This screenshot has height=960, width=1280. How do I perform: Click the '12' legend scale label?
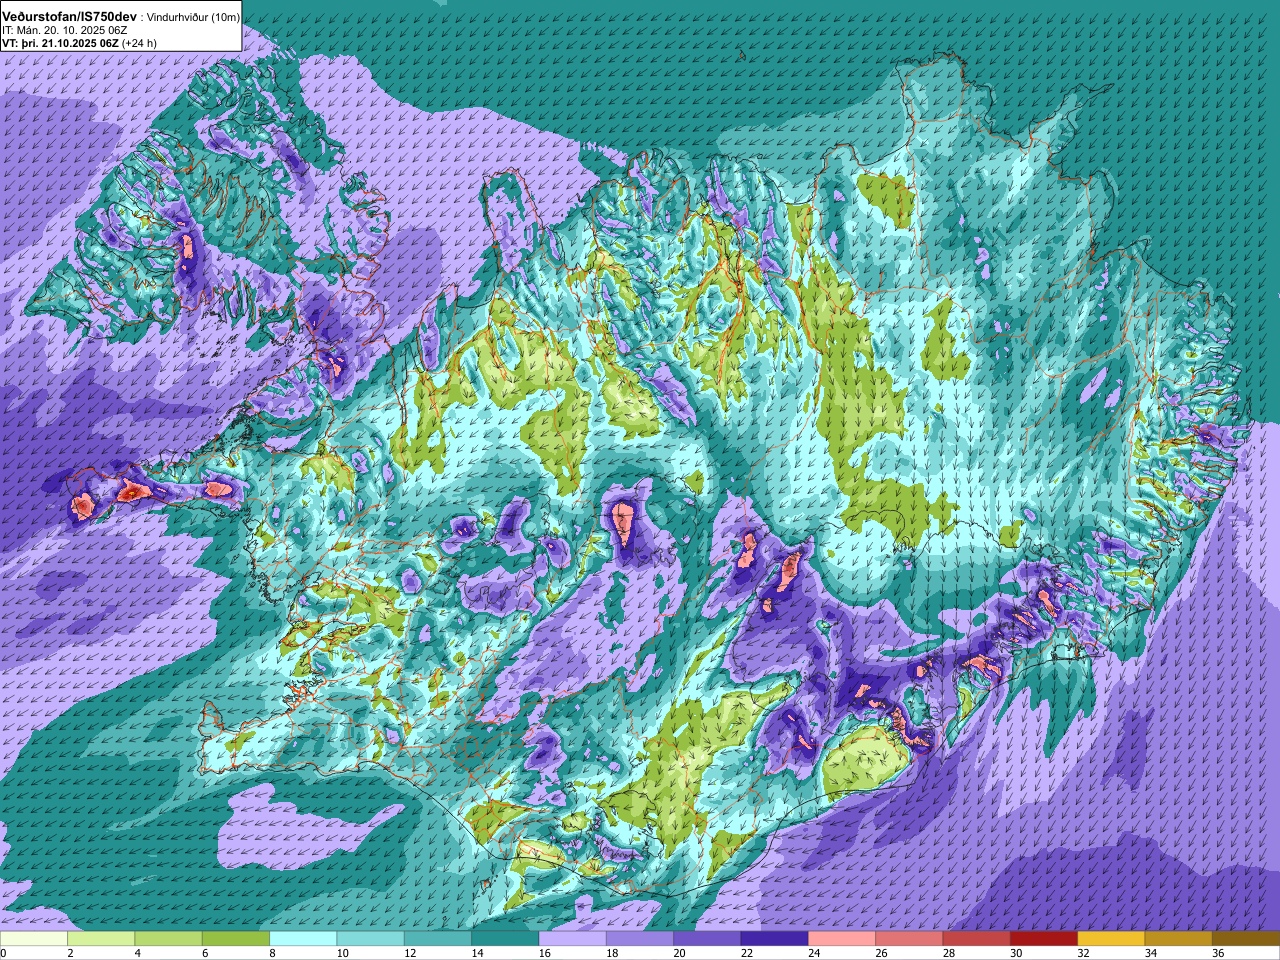[x=410, y=953]
